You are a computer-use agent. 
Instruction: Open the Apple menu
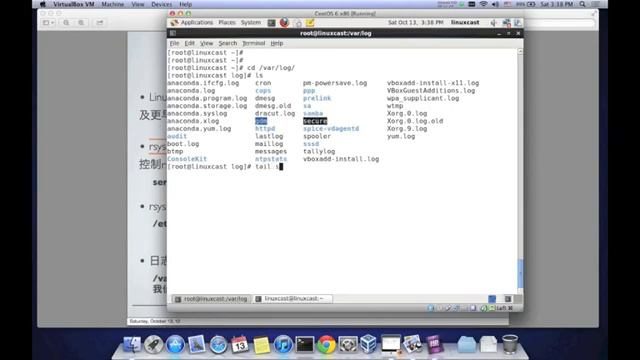pos(43,4)
